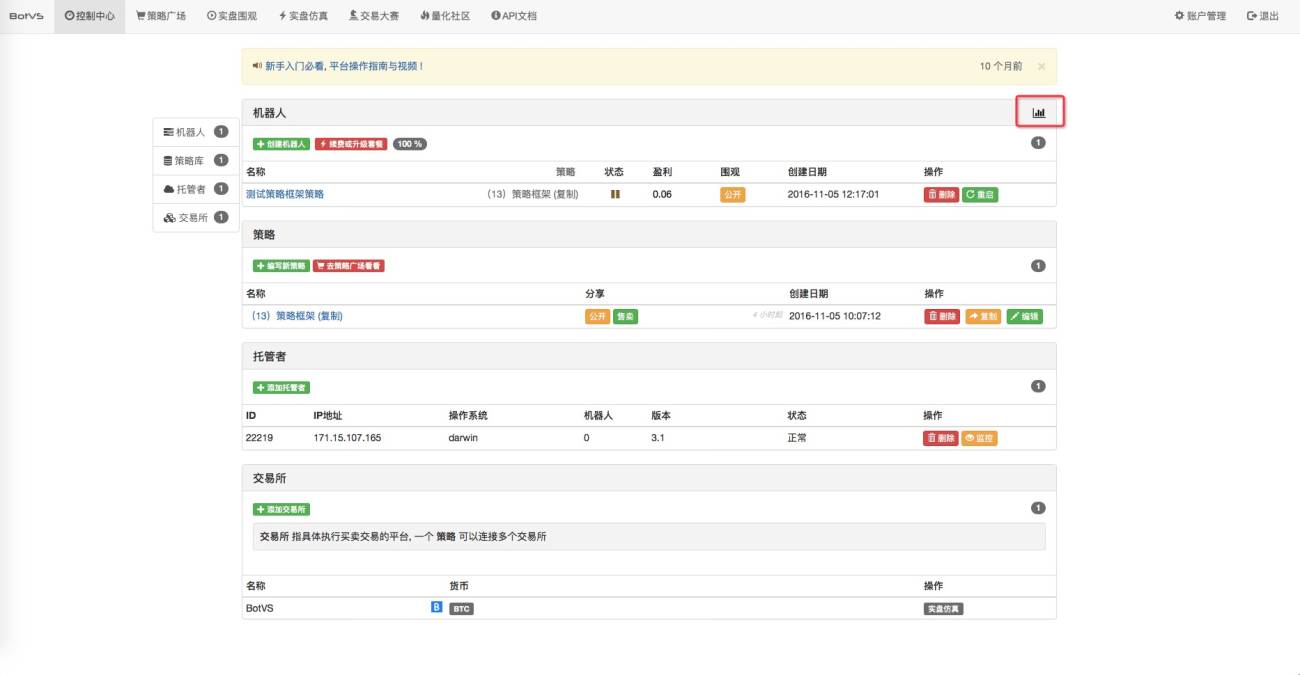Viewport: 1300px width, 675px height.
Task: Go to 策略广场 in navigation bar
Action: [x=161, y=16]
